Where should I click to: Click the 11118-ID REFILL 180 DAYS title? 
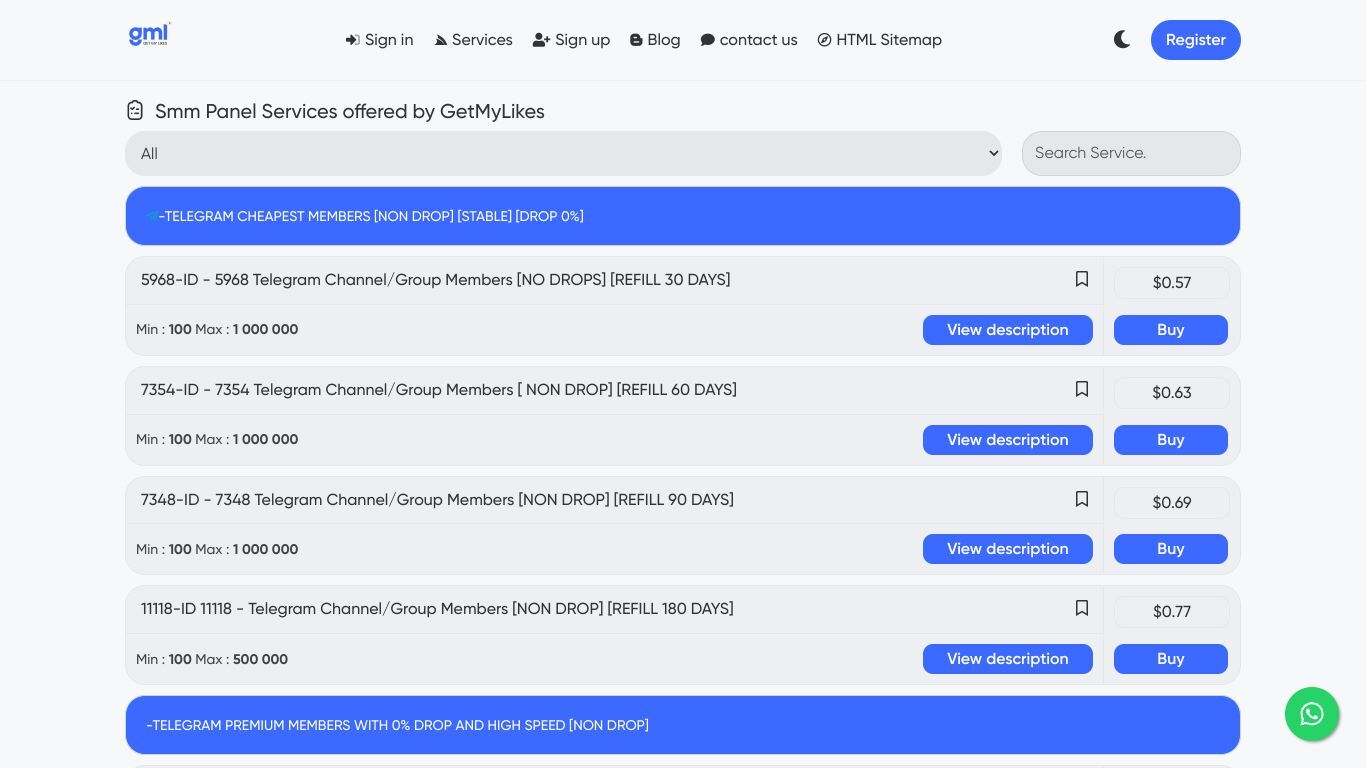click(437, 609)
